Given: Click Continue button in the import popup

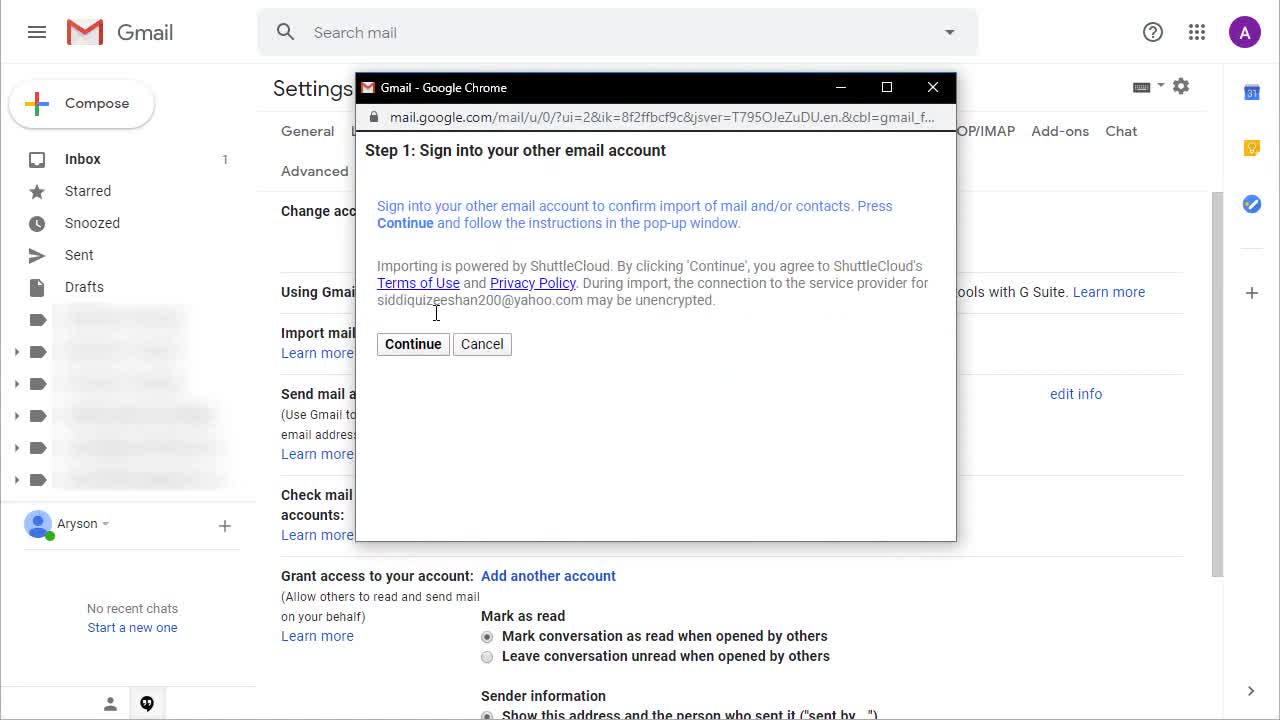Looking at the screenshot, I should coord(413,344).
